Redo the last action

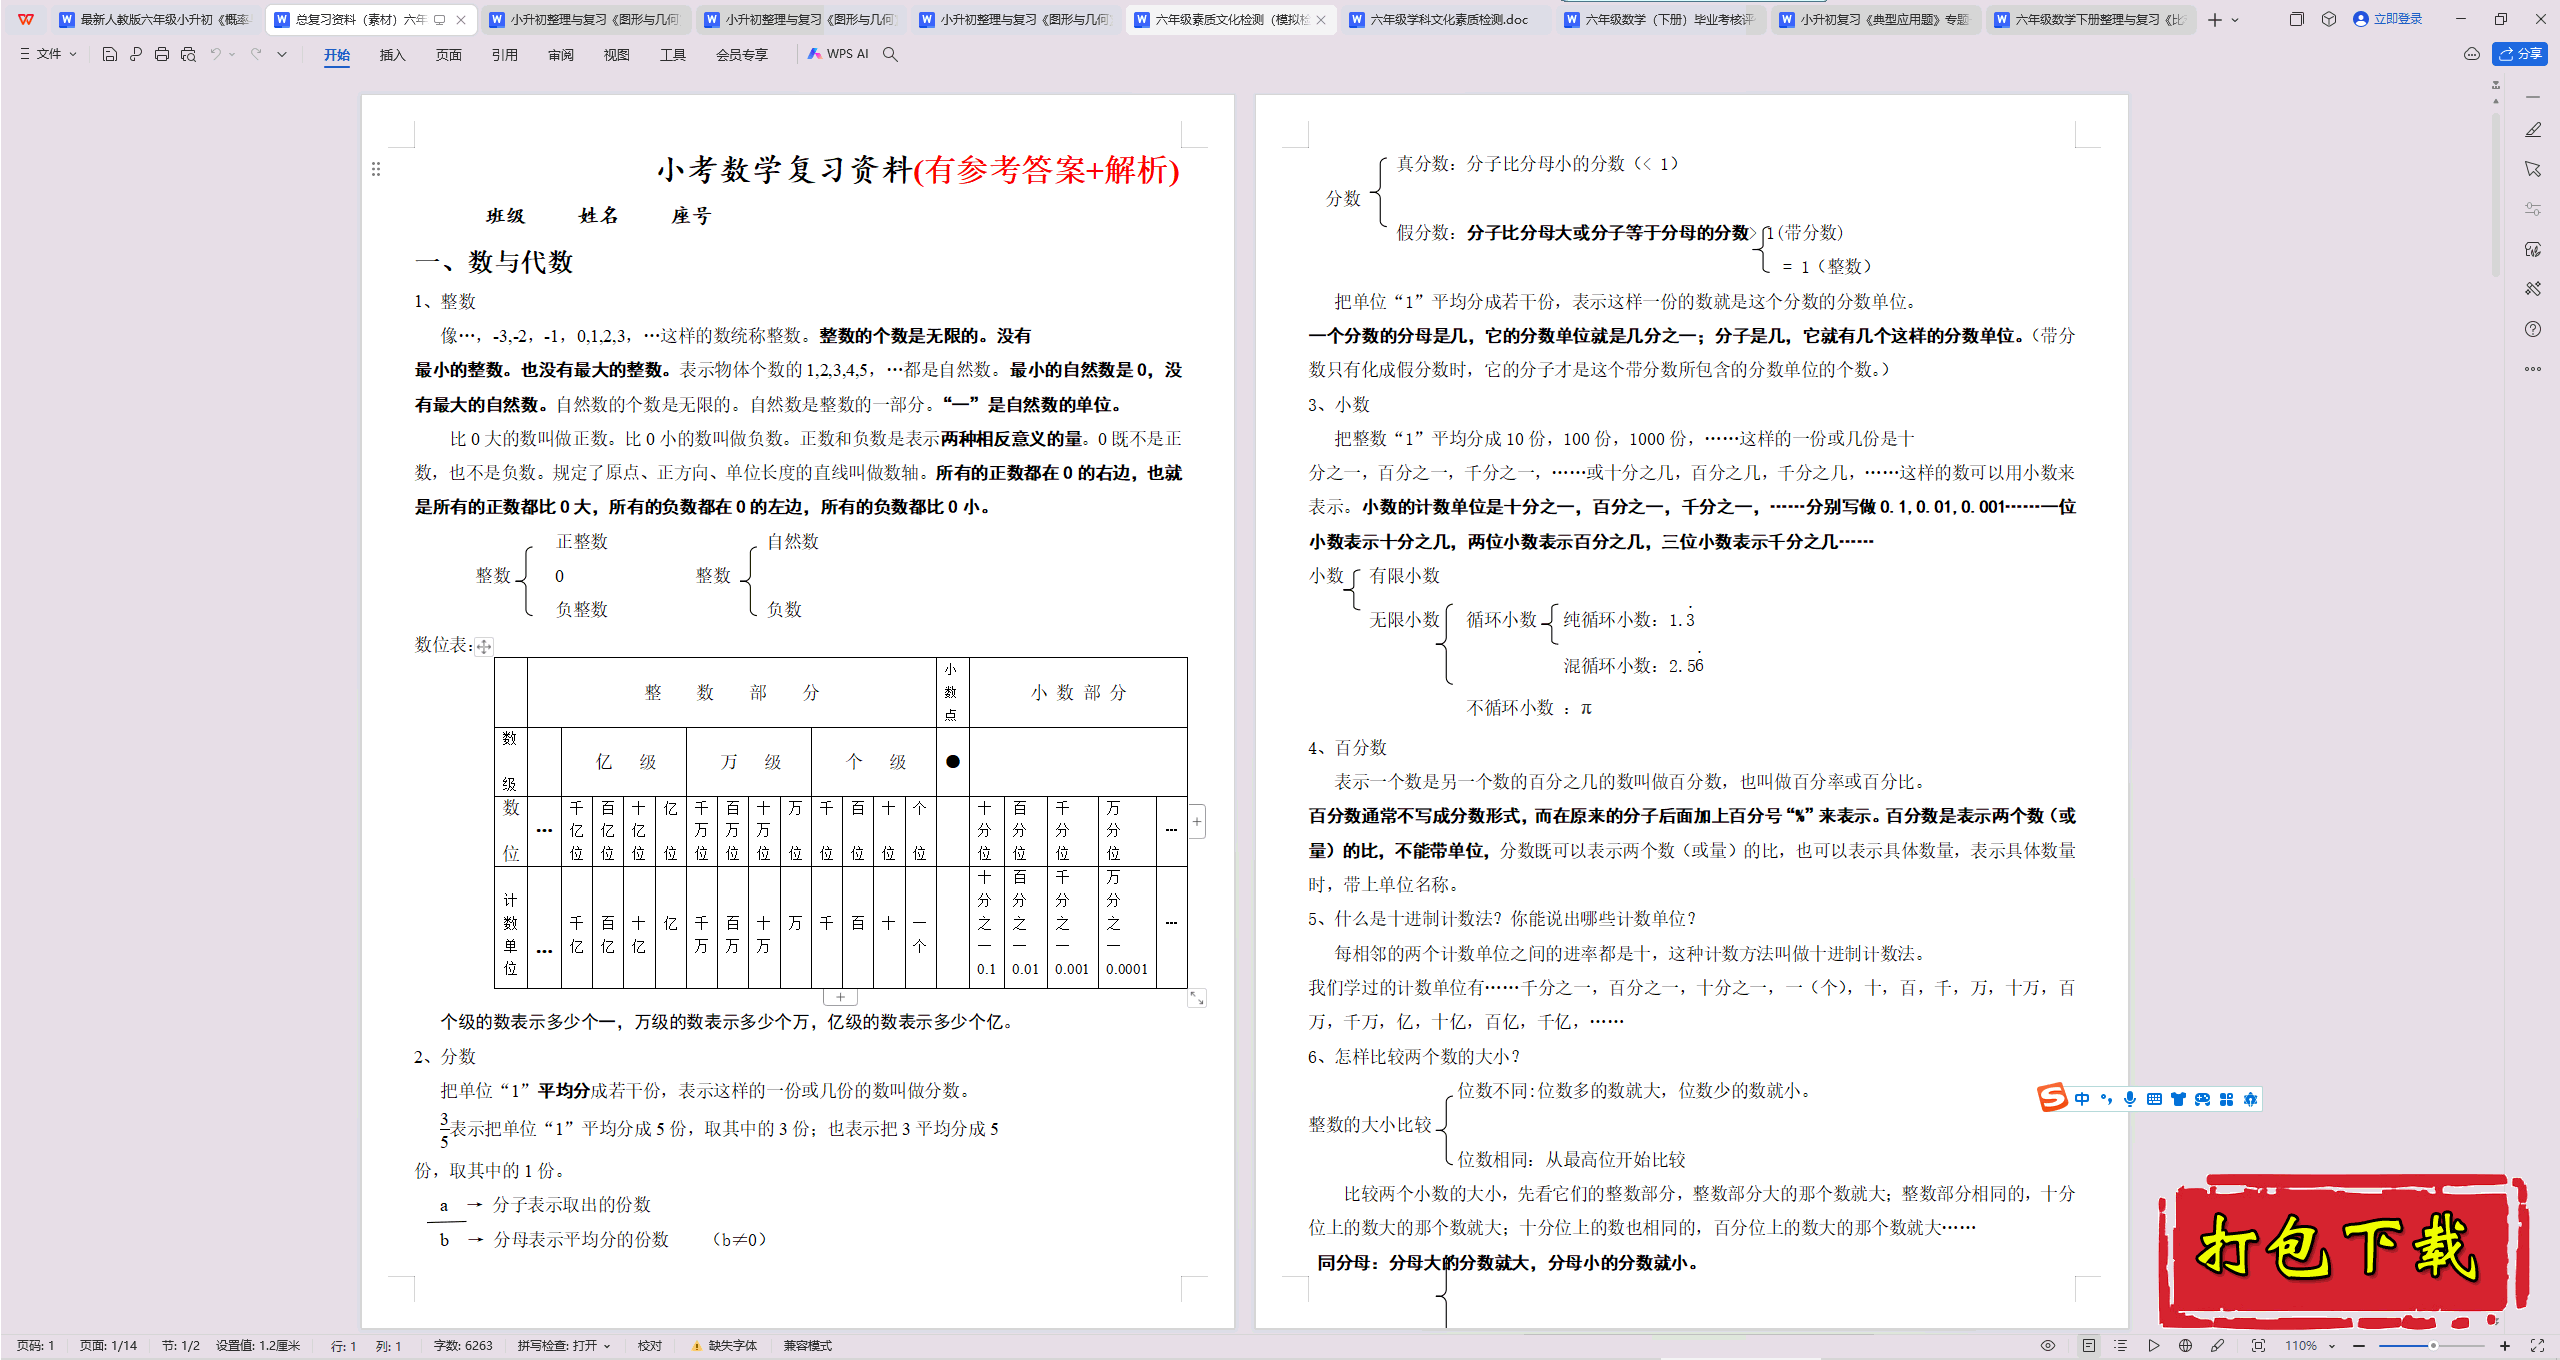coord(256,55)
